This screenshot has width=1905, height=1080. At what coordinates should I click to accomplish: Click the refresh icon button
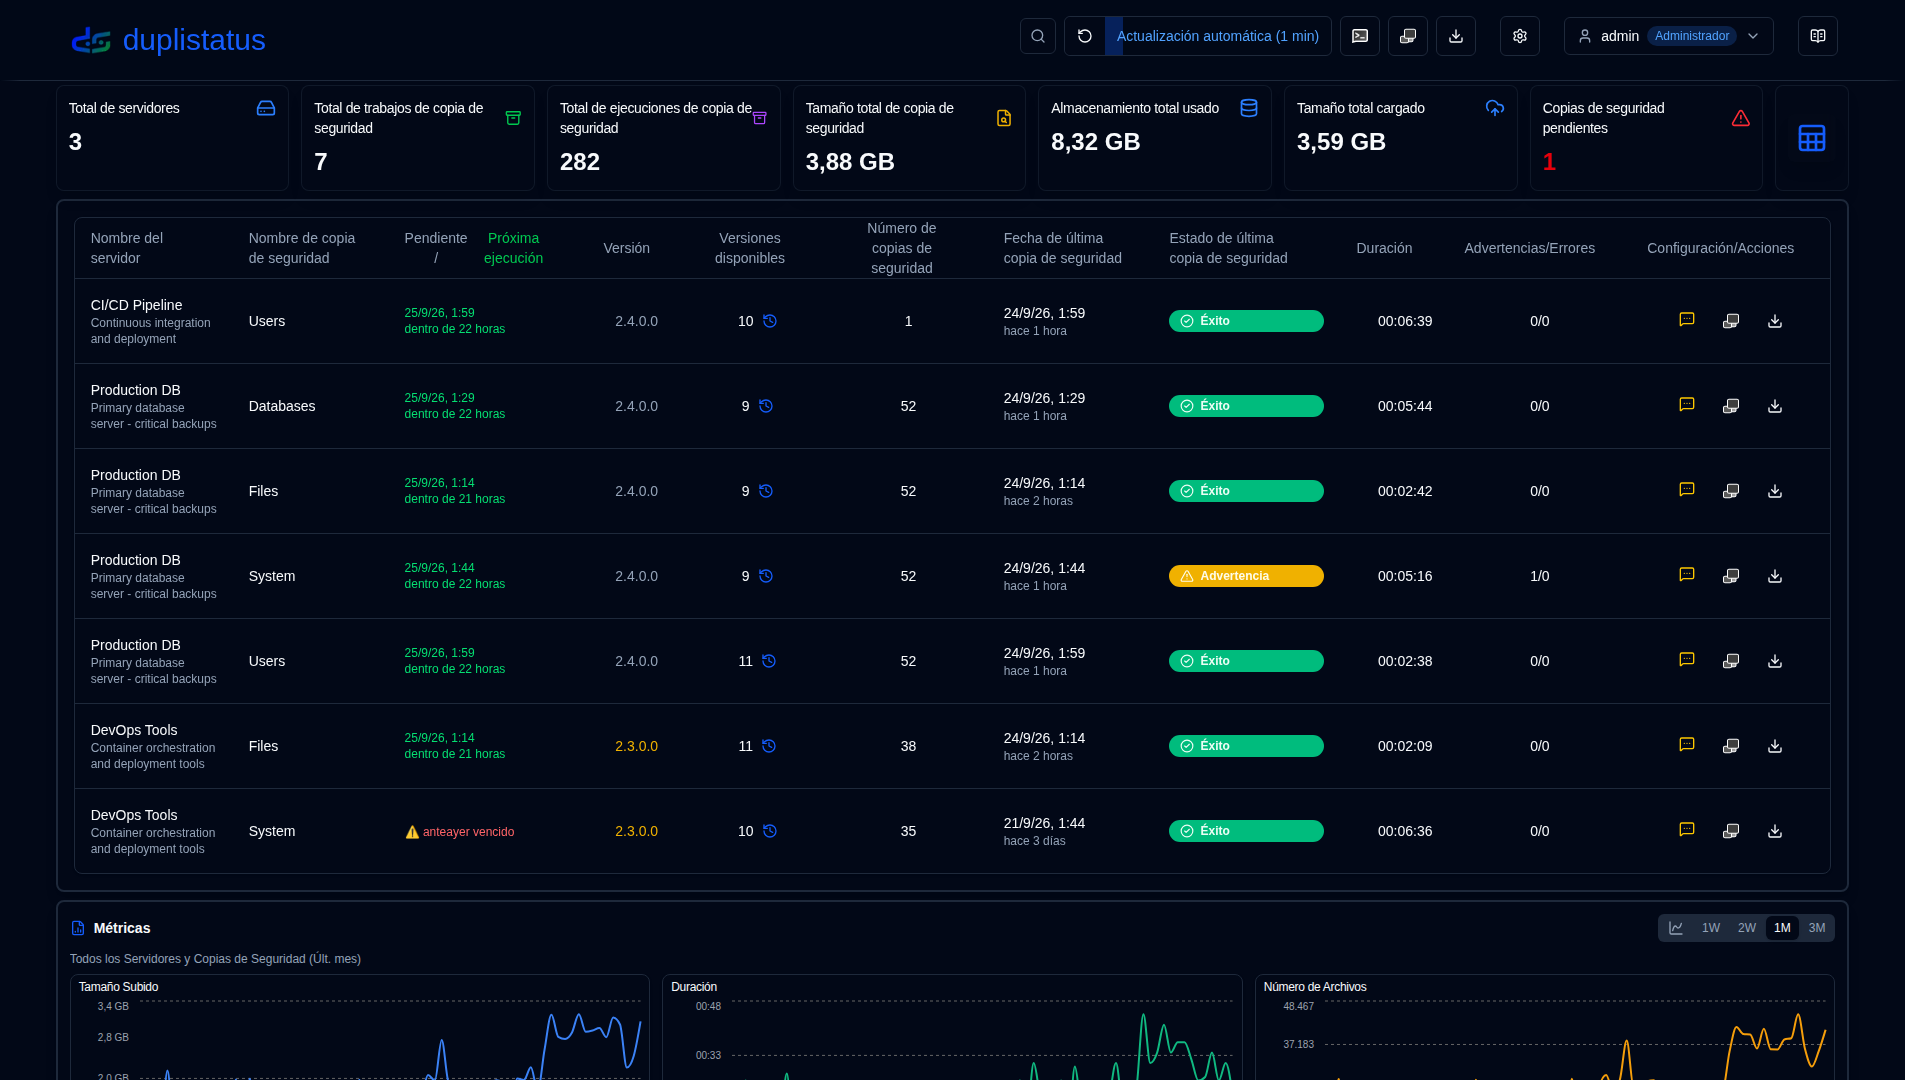tap(1085, 36)
